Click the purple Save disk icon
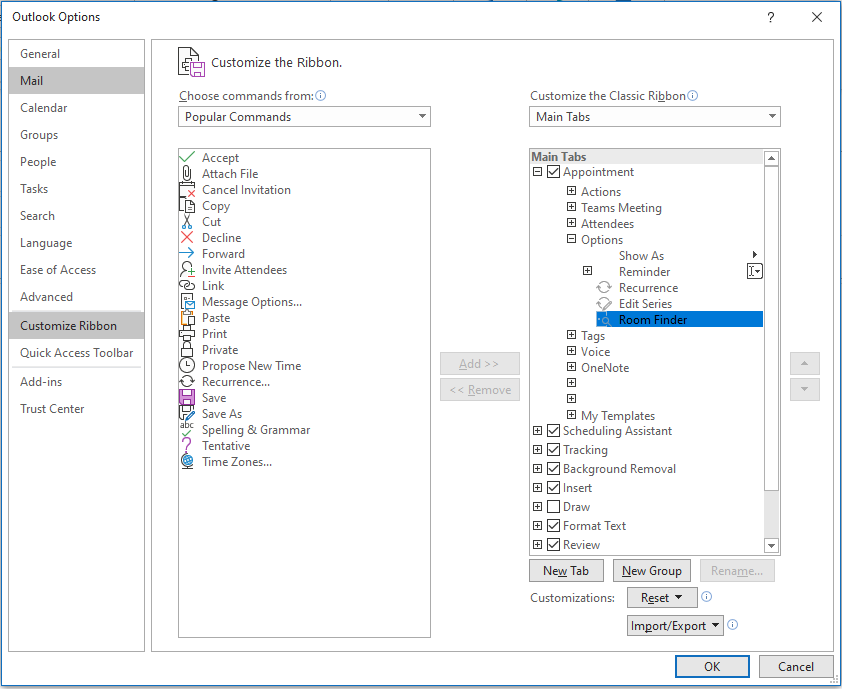The image size is (842, 689). point(187,397)
